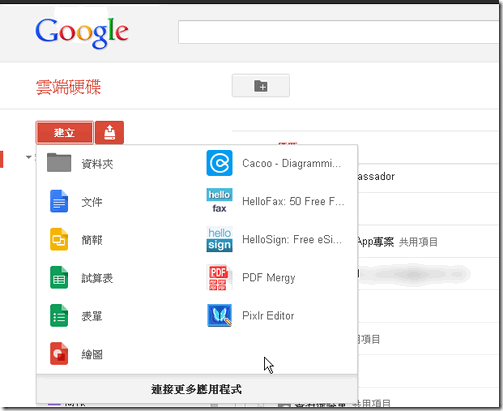This screenshot has height=411, width=503.
Task: Select the Cacoo blue app icon
Action: 219,163
